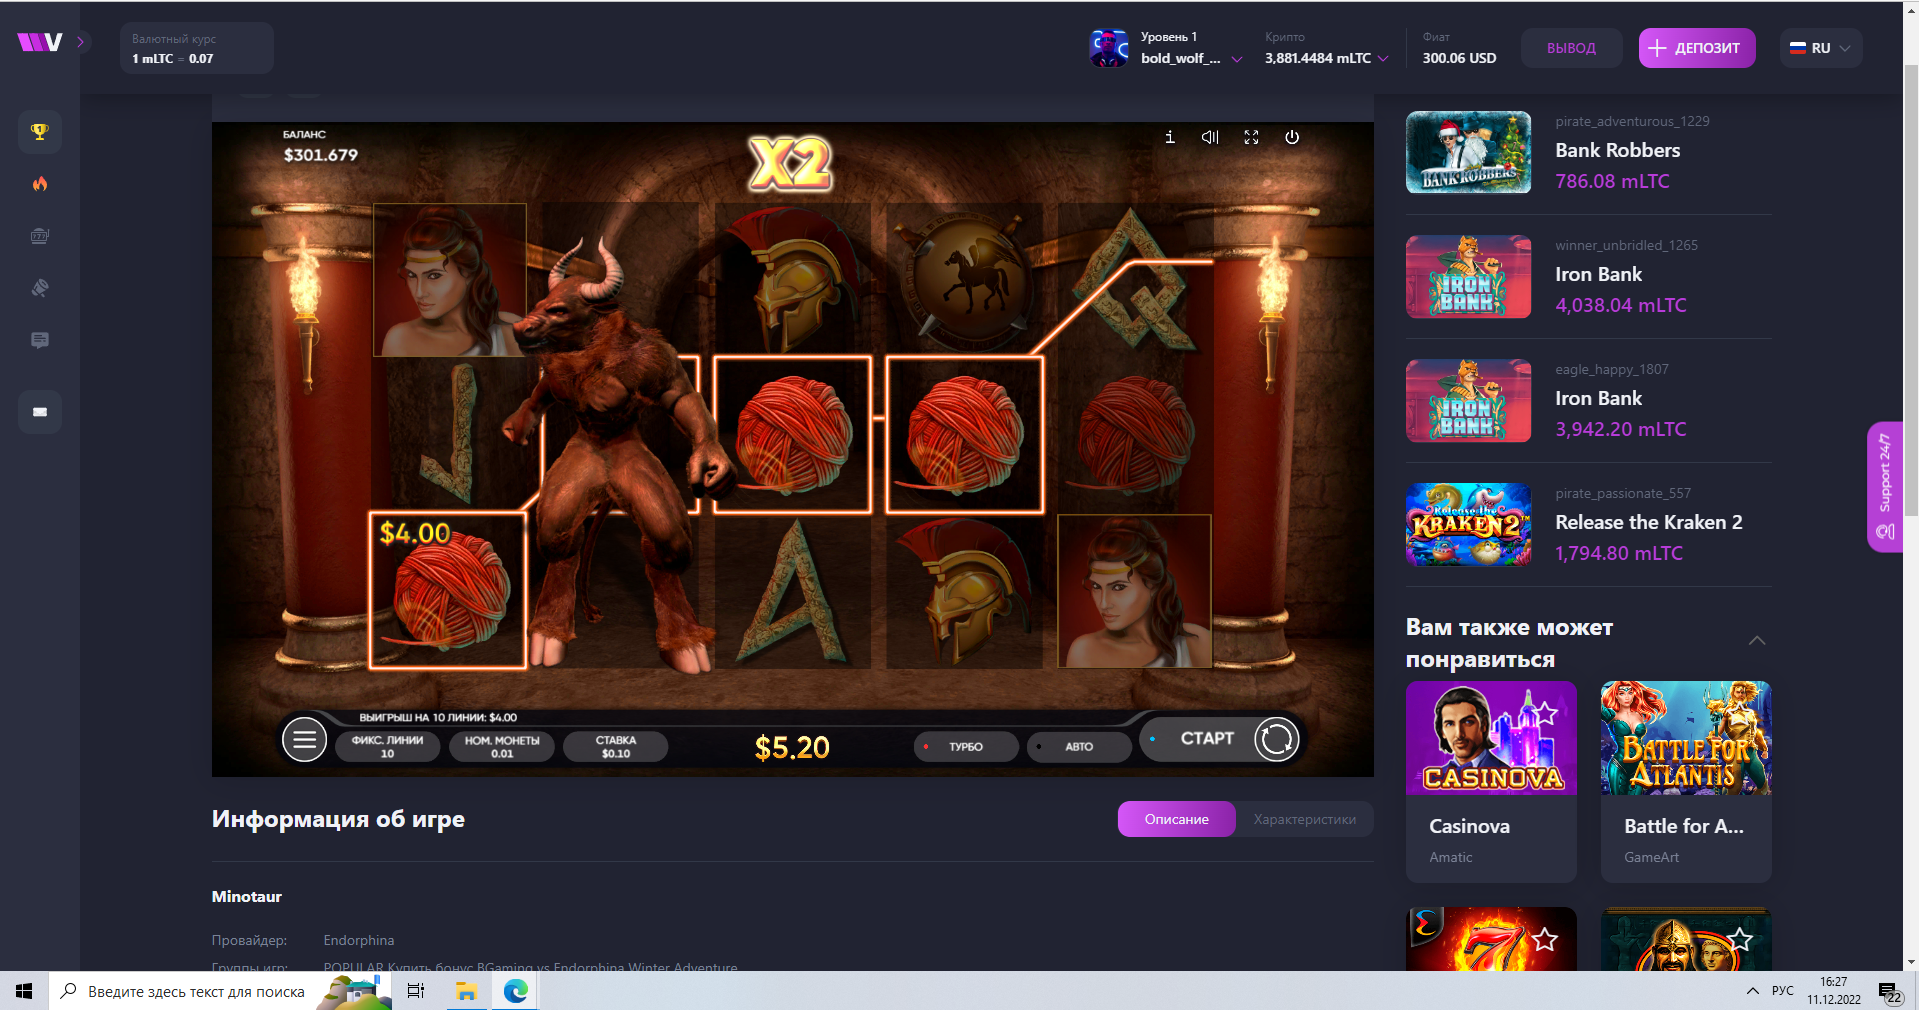Open the flame hot games sidebar icon
Image resolution: width=1919 pixels, height=1010 pixels.
(40, 184)
